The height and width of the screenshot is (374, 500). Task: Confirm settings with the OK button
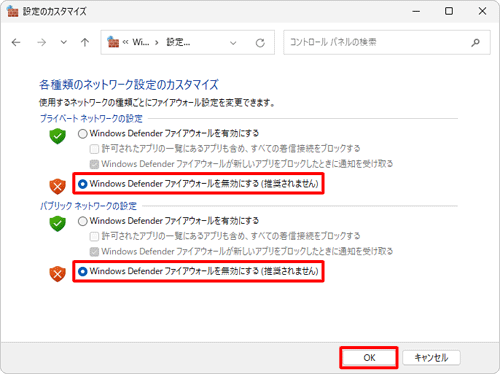click(369, 358)
